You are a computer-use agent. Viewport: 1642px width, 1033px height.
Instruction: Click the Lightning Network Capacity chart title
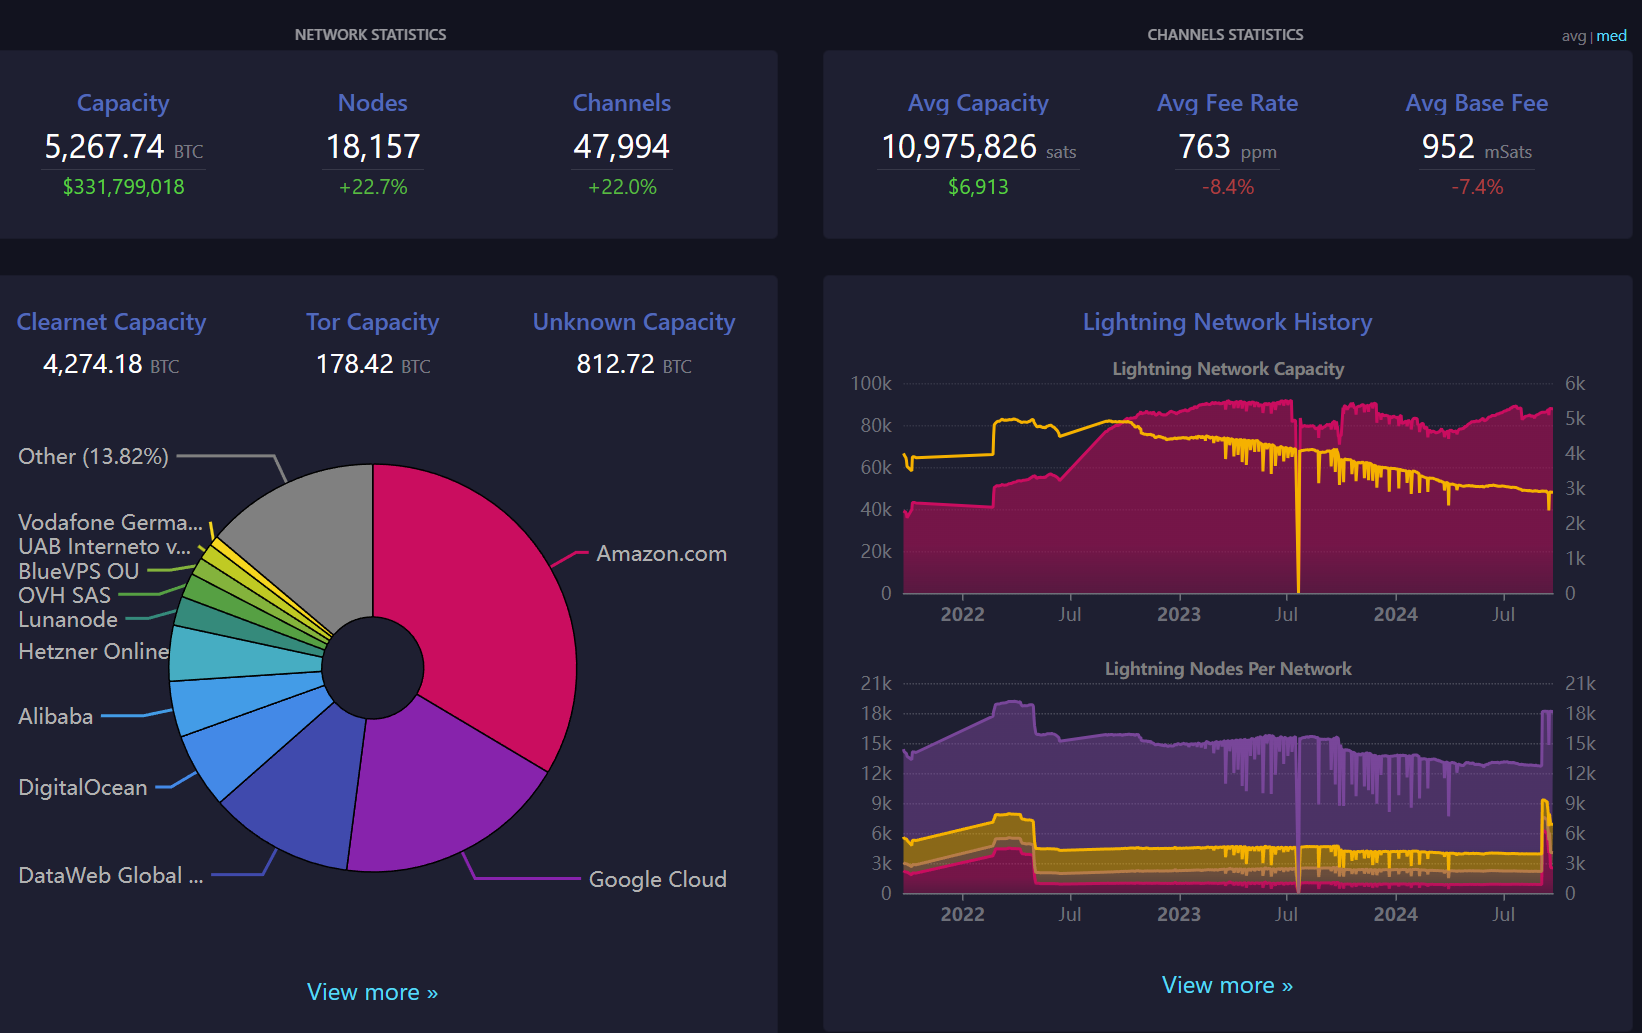1228,369
